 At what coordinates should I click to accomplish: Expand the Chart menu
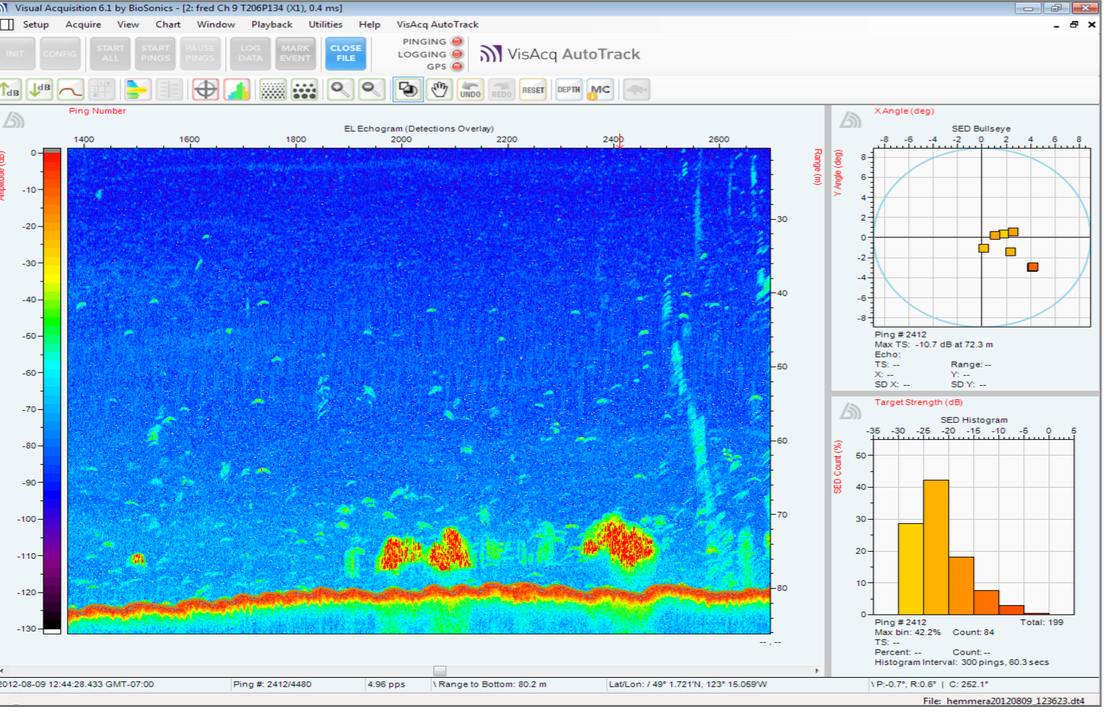168,24
